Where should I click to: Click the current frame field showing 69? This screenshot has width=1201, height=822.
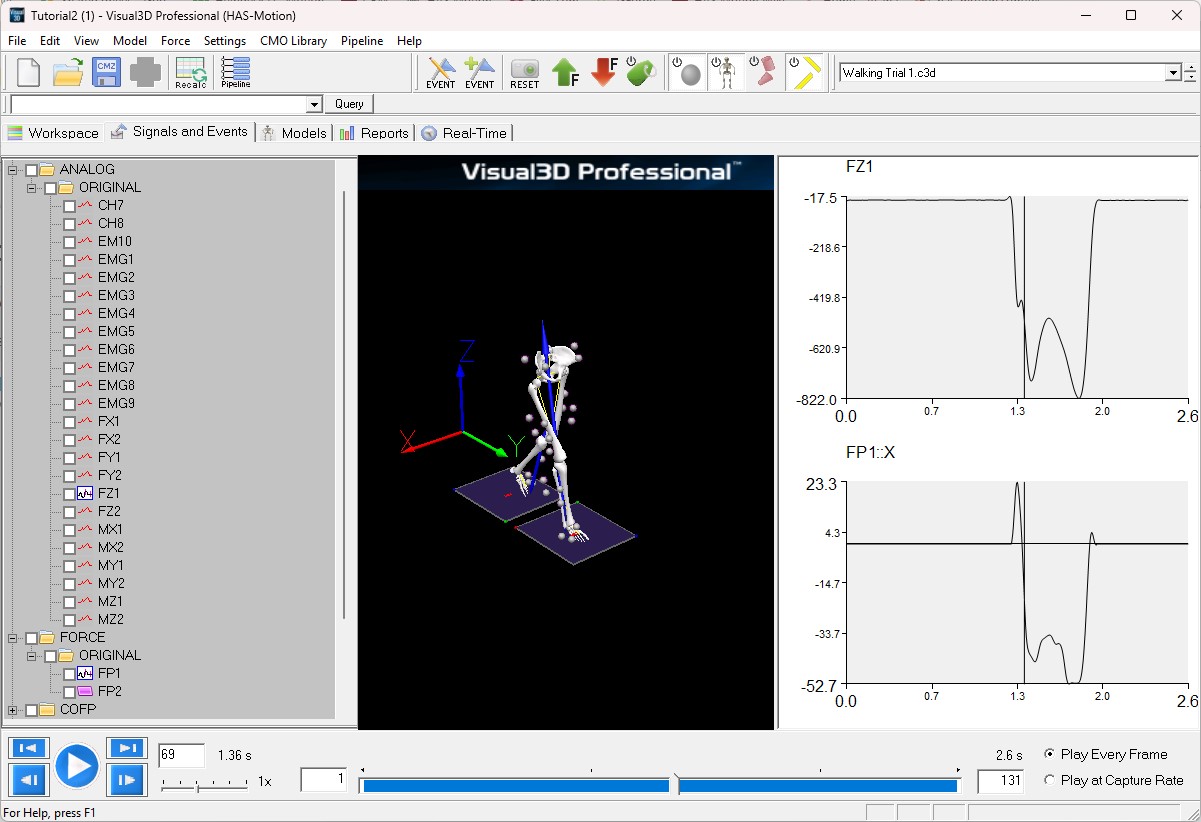click(x=181, y=755)
